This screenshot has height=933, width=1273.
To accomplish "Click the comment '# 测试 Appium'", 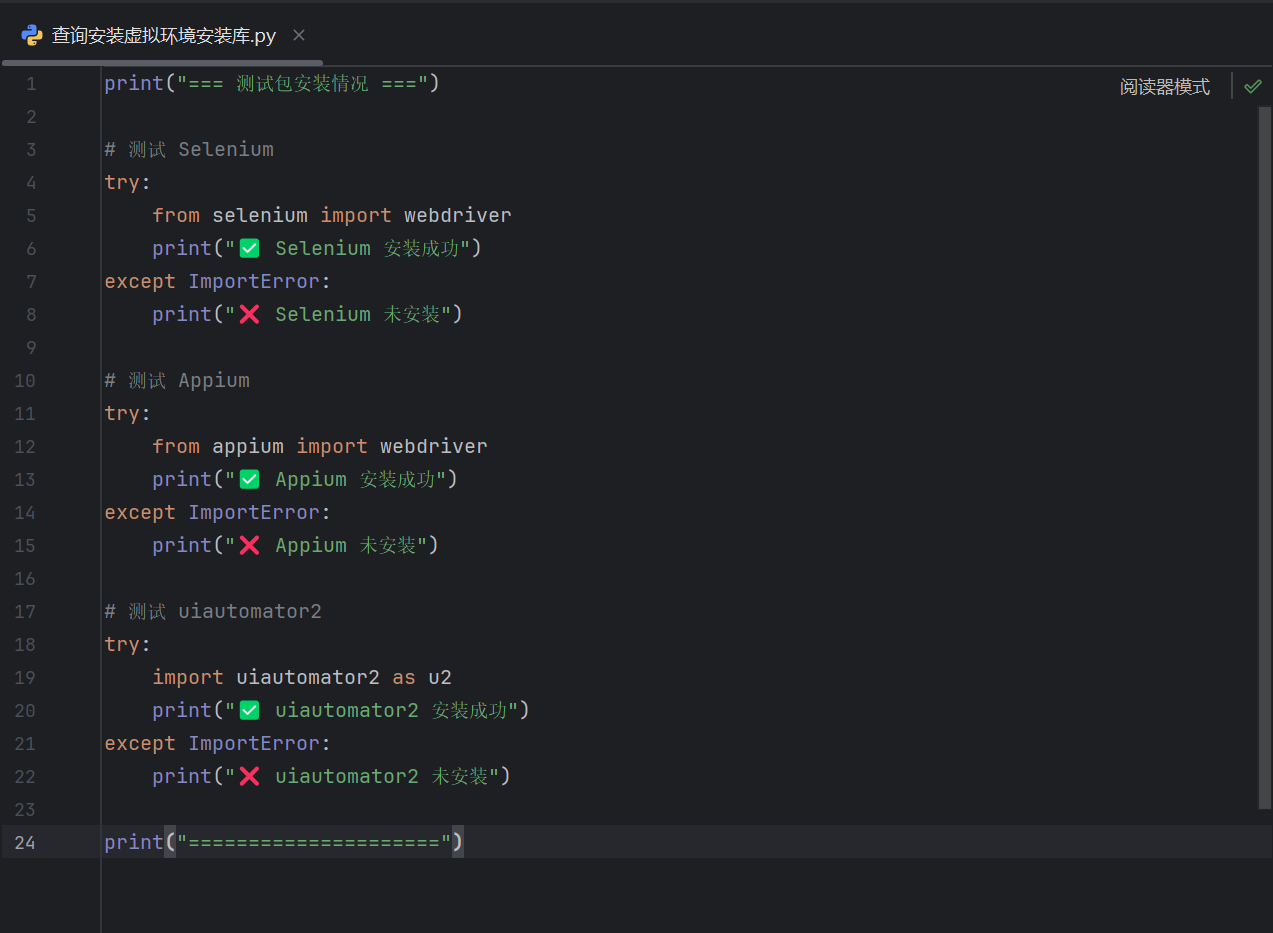I will (x=177, y=381).
